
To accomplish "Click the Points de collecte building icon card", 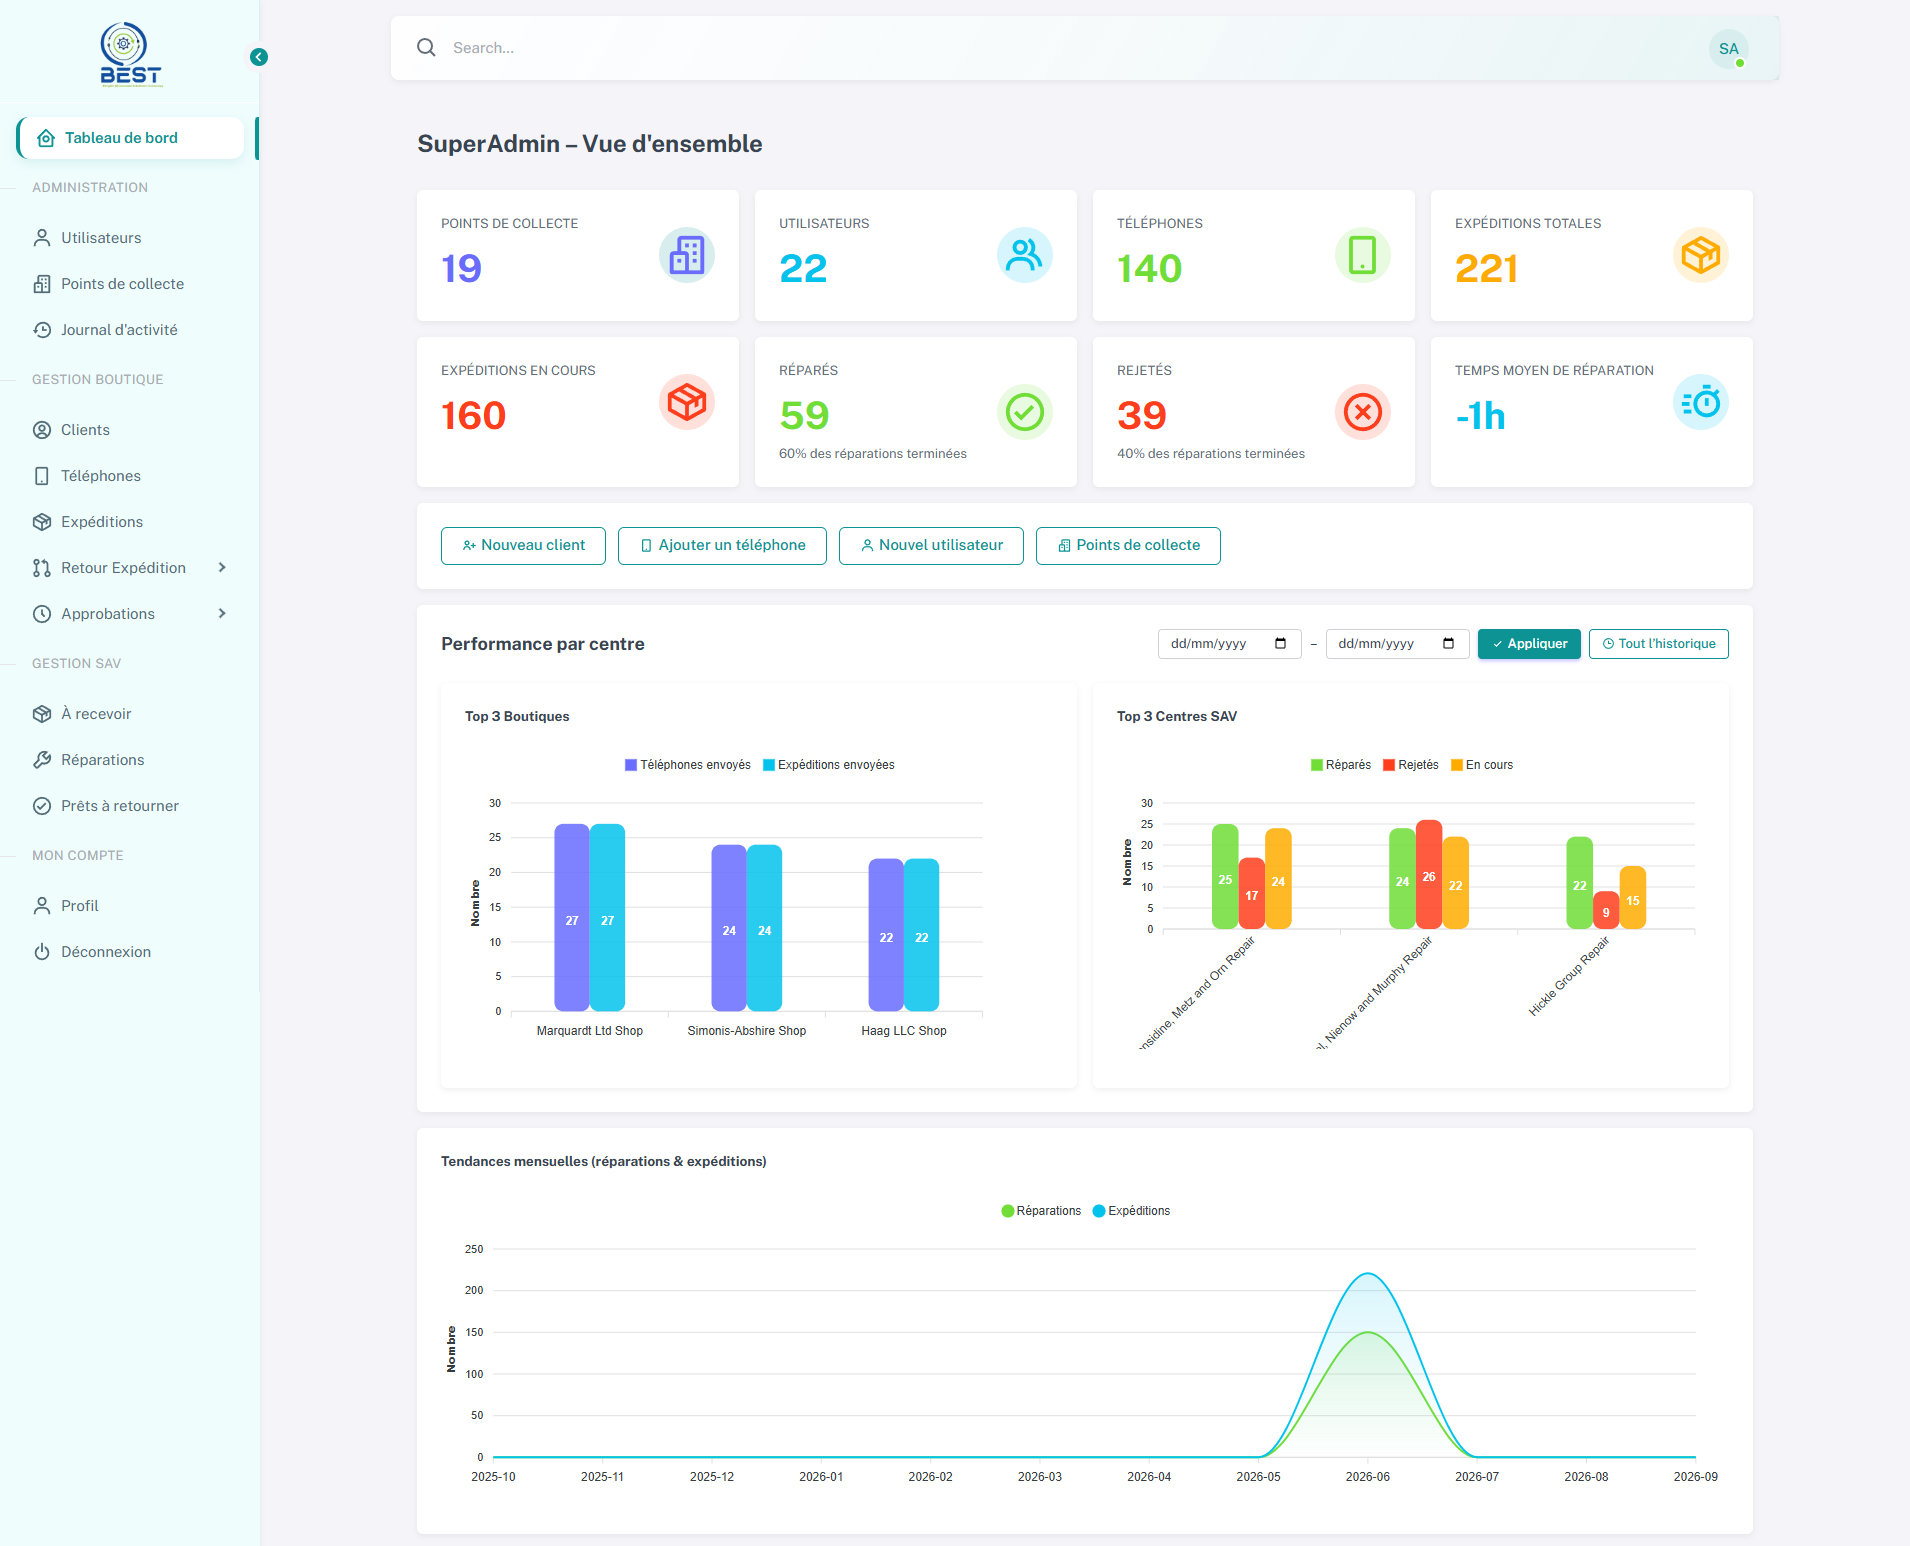I will [687, 255].
